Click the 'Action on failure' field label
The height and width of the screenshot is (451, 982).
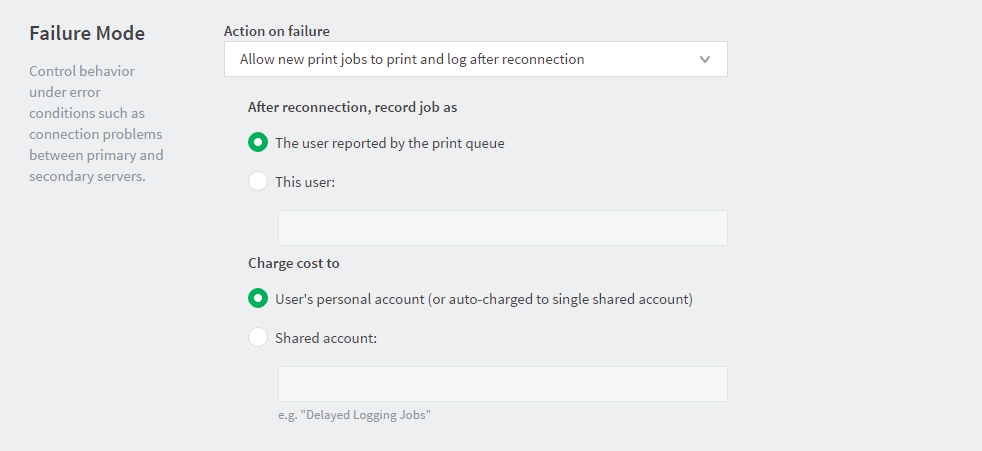point(277,31)
